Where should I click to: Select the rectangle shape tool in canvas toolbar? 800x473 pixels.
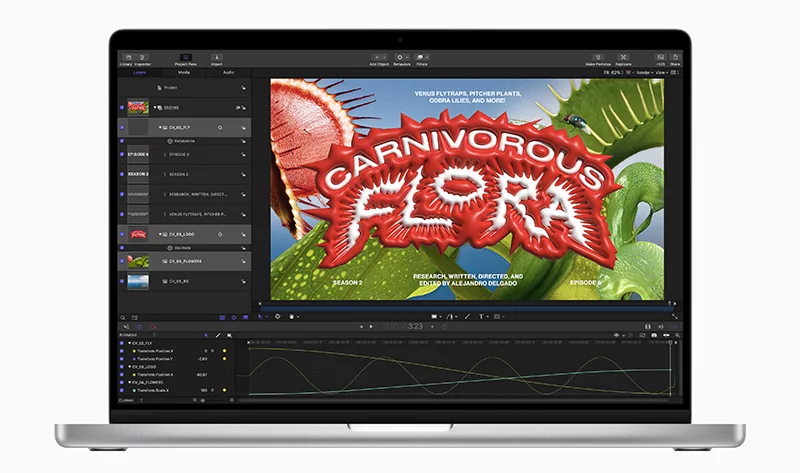tap(434, 317)
